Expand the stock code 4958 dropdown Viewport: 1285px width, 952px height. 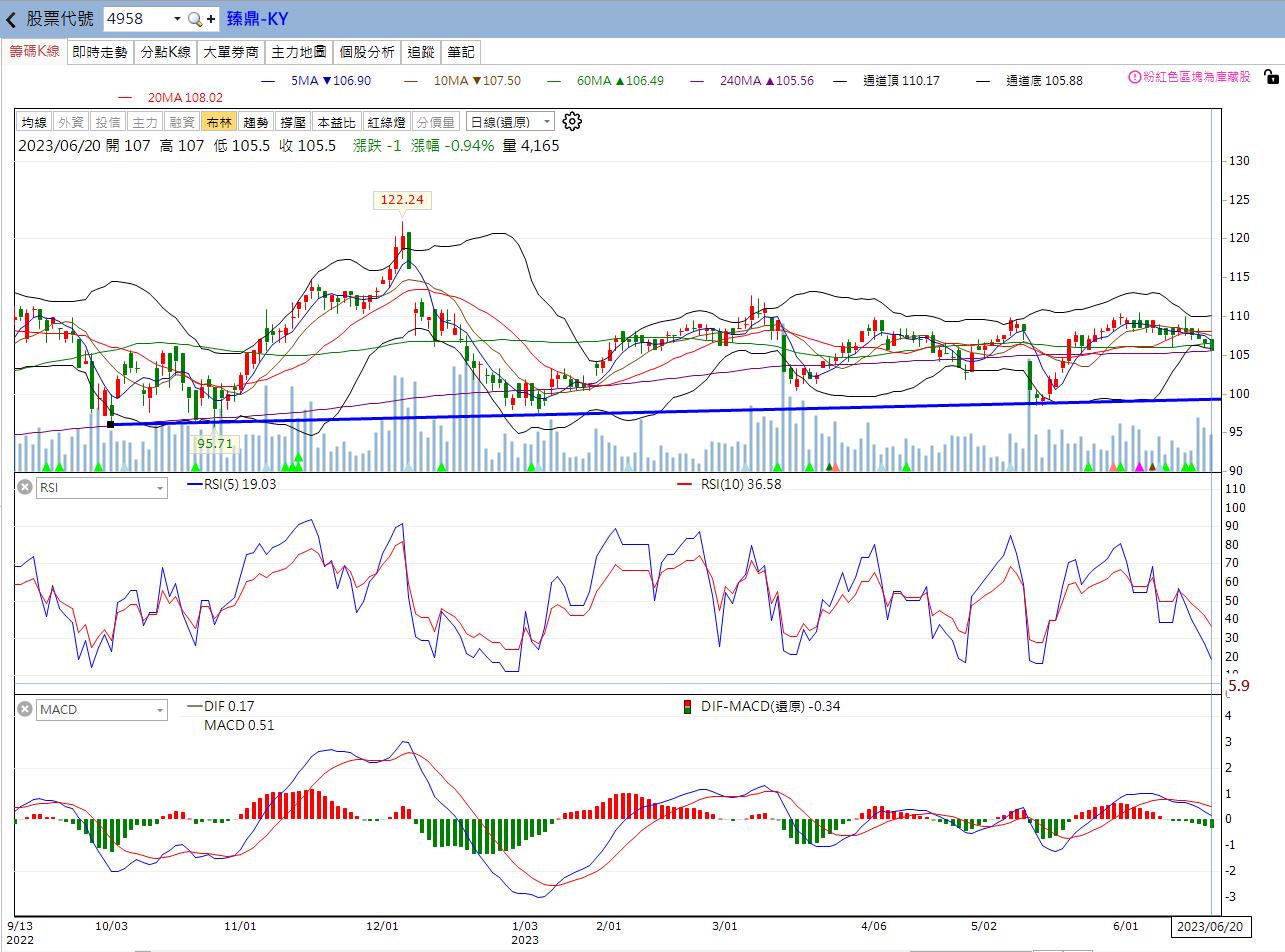(x=177, y=19)
